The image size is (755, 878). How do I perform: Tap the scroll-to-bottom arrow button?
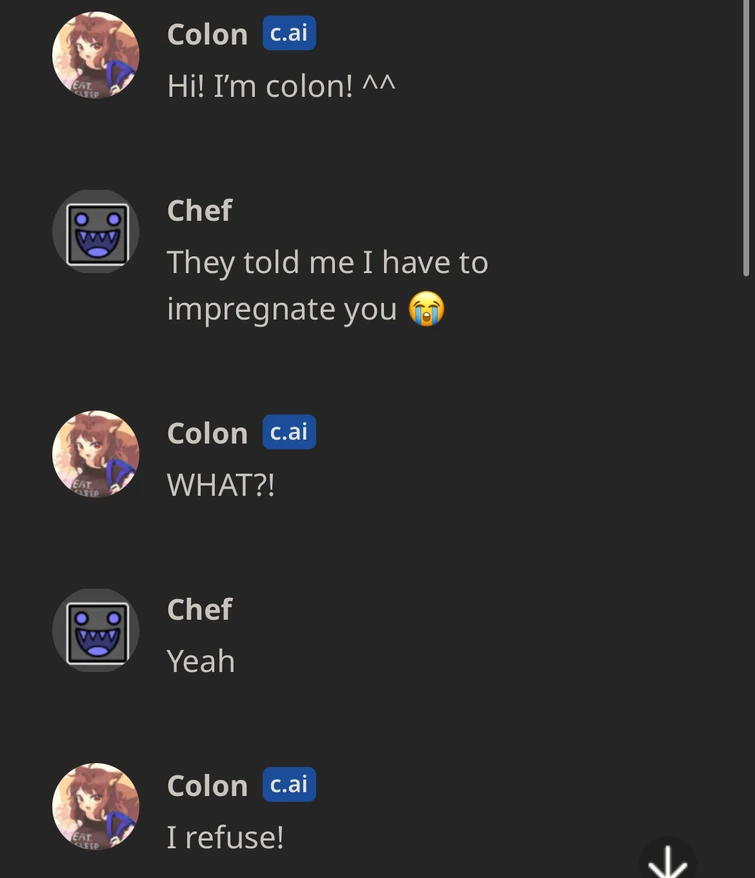(668, 860)
